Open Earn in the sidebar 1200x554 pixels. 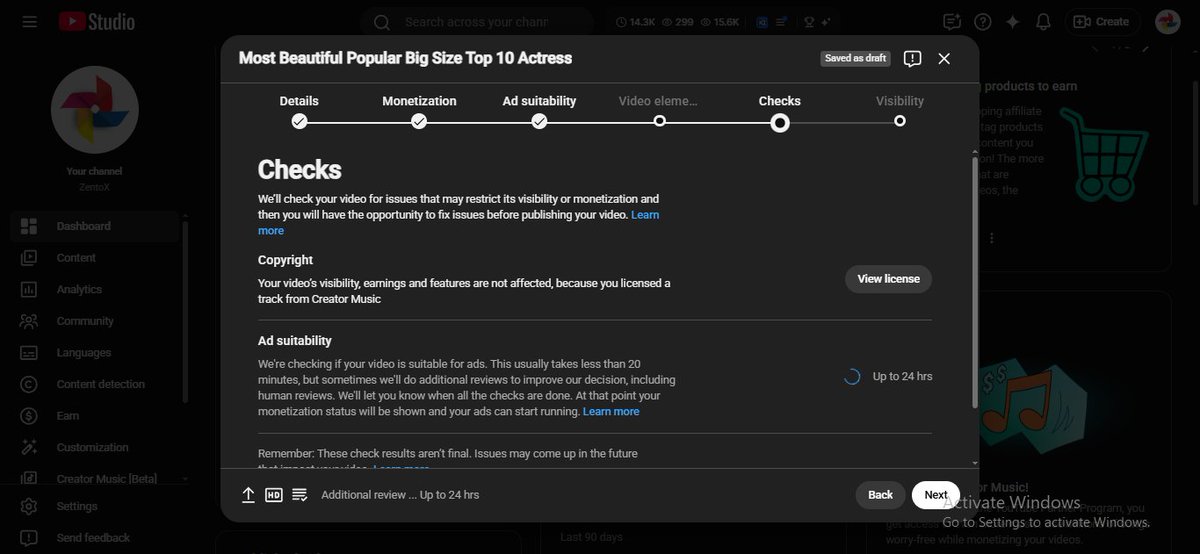pyautogui.click(x=95, y=416)
